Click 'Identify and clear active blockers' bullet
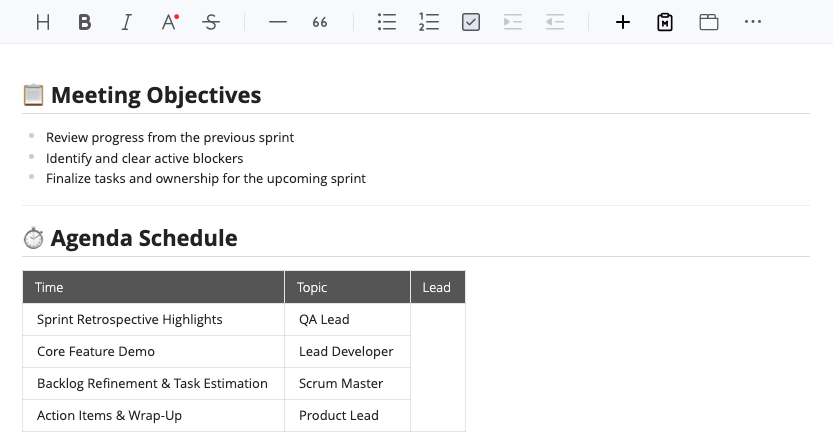This screenshot has height=442, width=833. click(144, 158)
